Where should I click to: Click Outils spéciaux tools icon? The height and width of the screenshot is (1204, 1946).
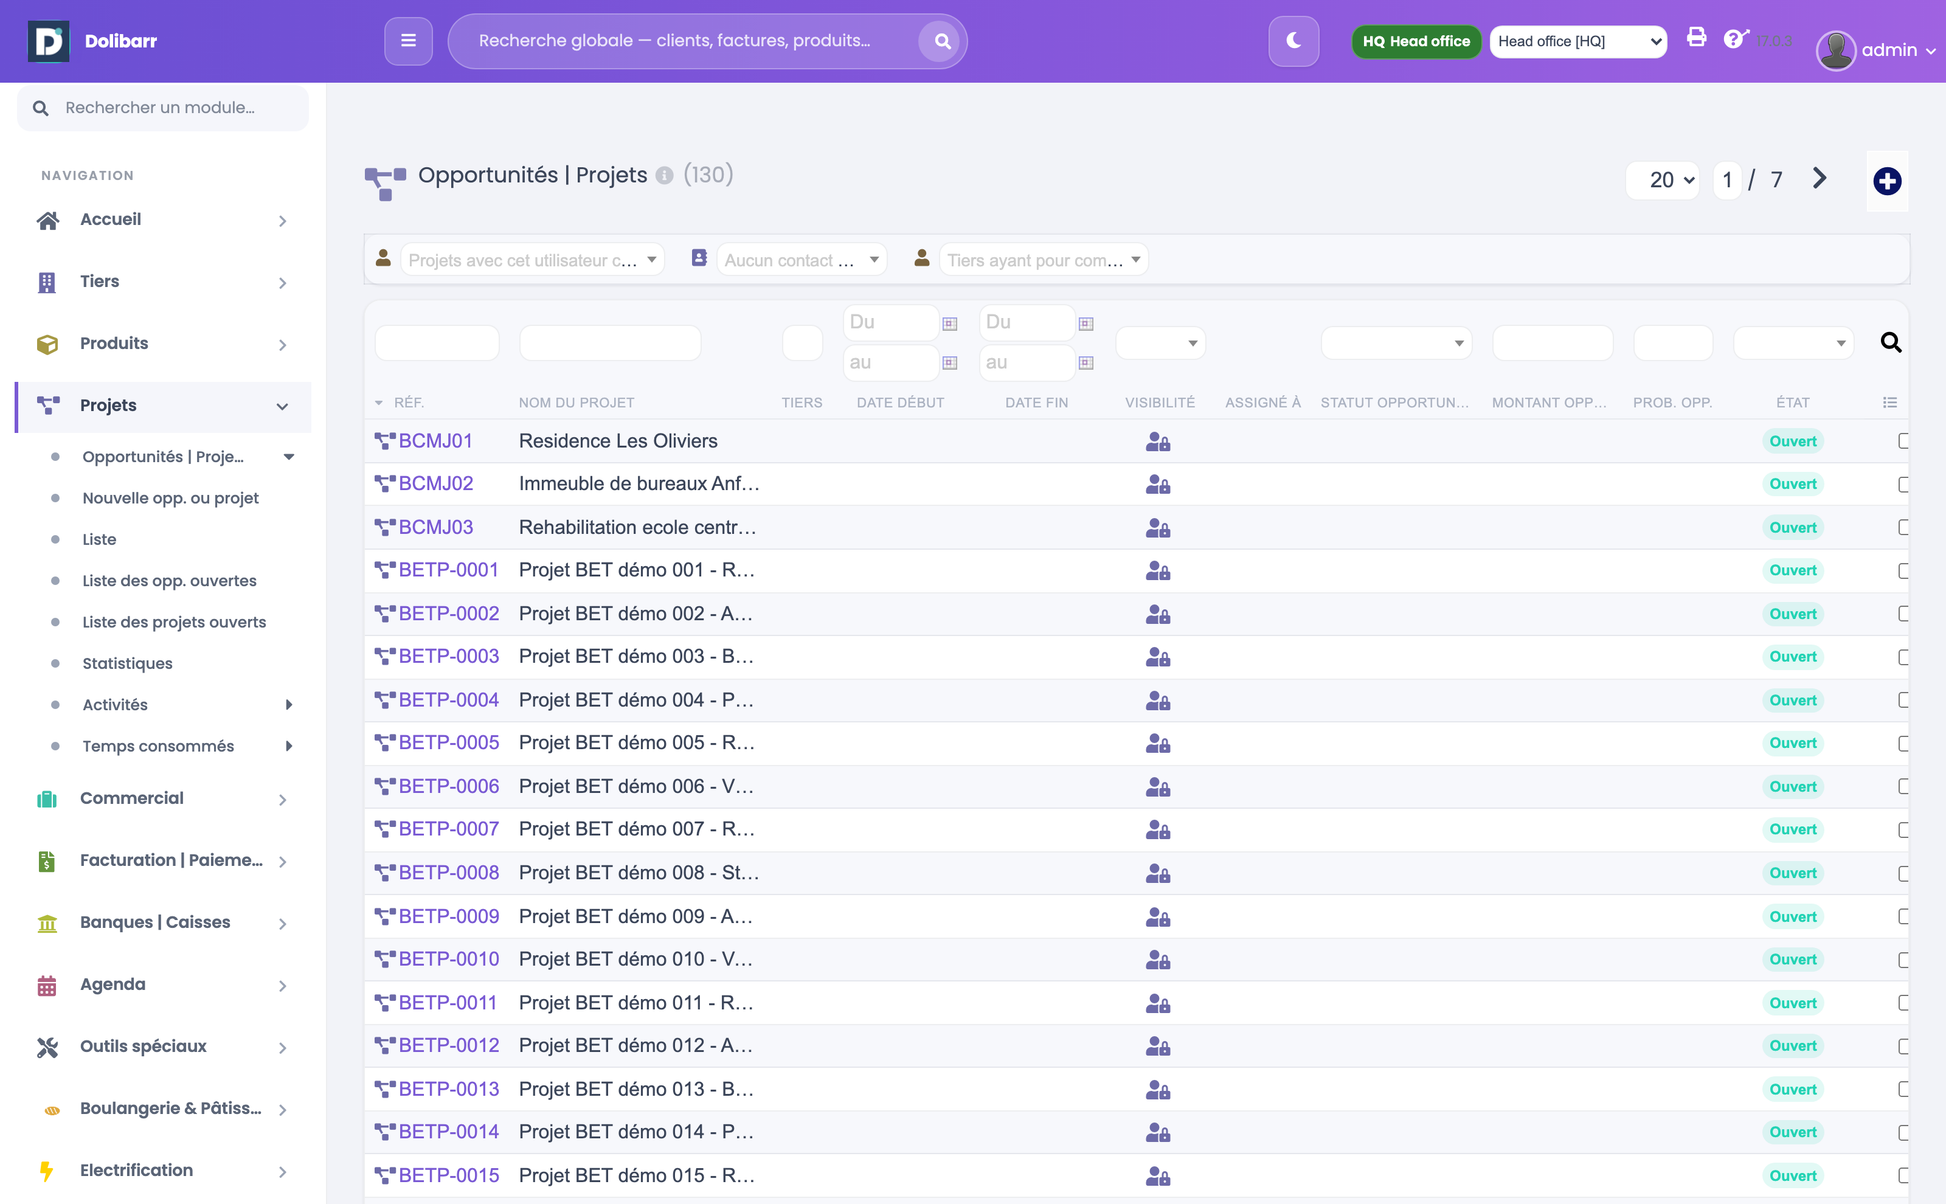(x=47, y=1047)
